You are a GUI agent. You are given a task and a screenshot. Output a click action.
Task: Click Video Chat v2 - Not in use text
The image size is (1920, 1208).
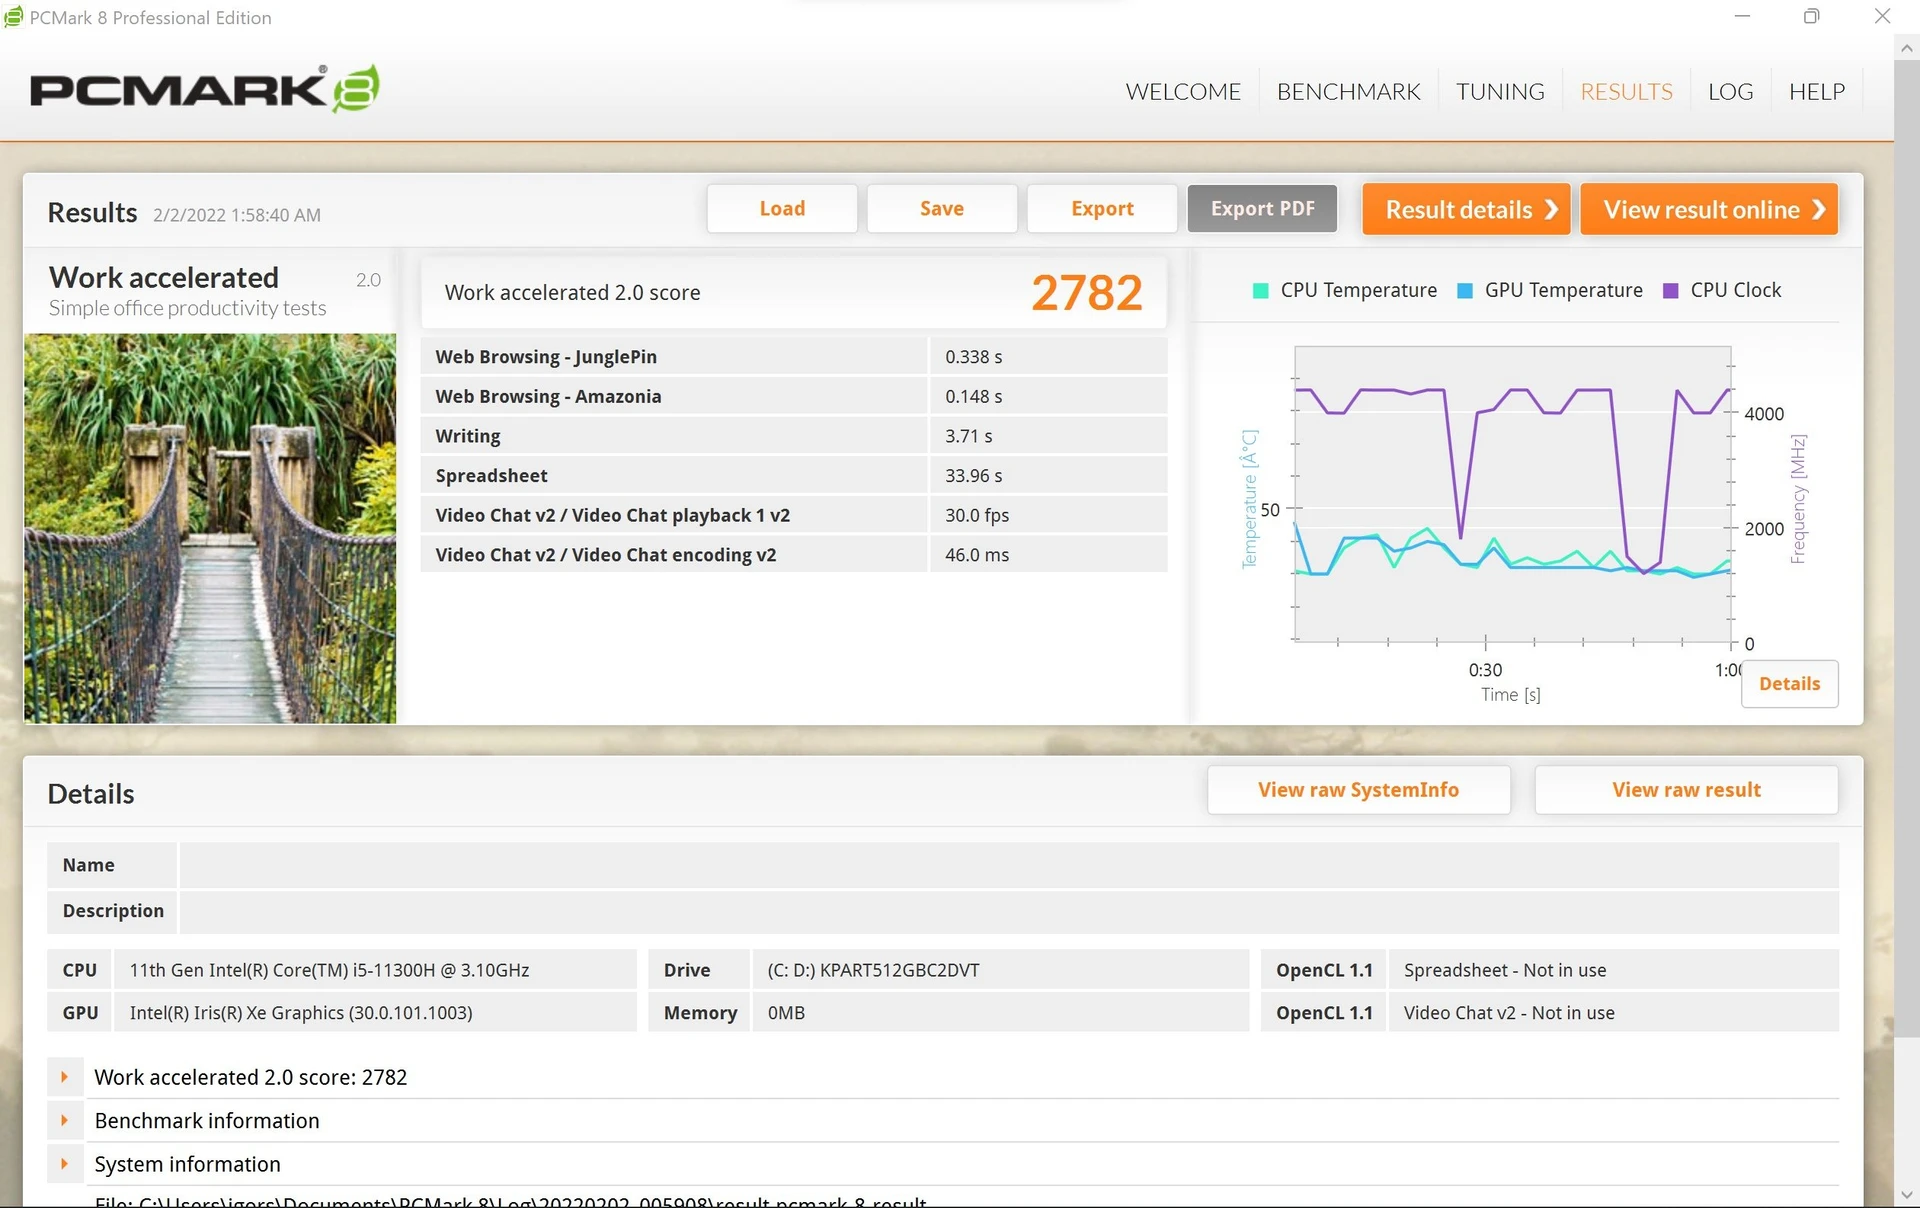1509,1013
